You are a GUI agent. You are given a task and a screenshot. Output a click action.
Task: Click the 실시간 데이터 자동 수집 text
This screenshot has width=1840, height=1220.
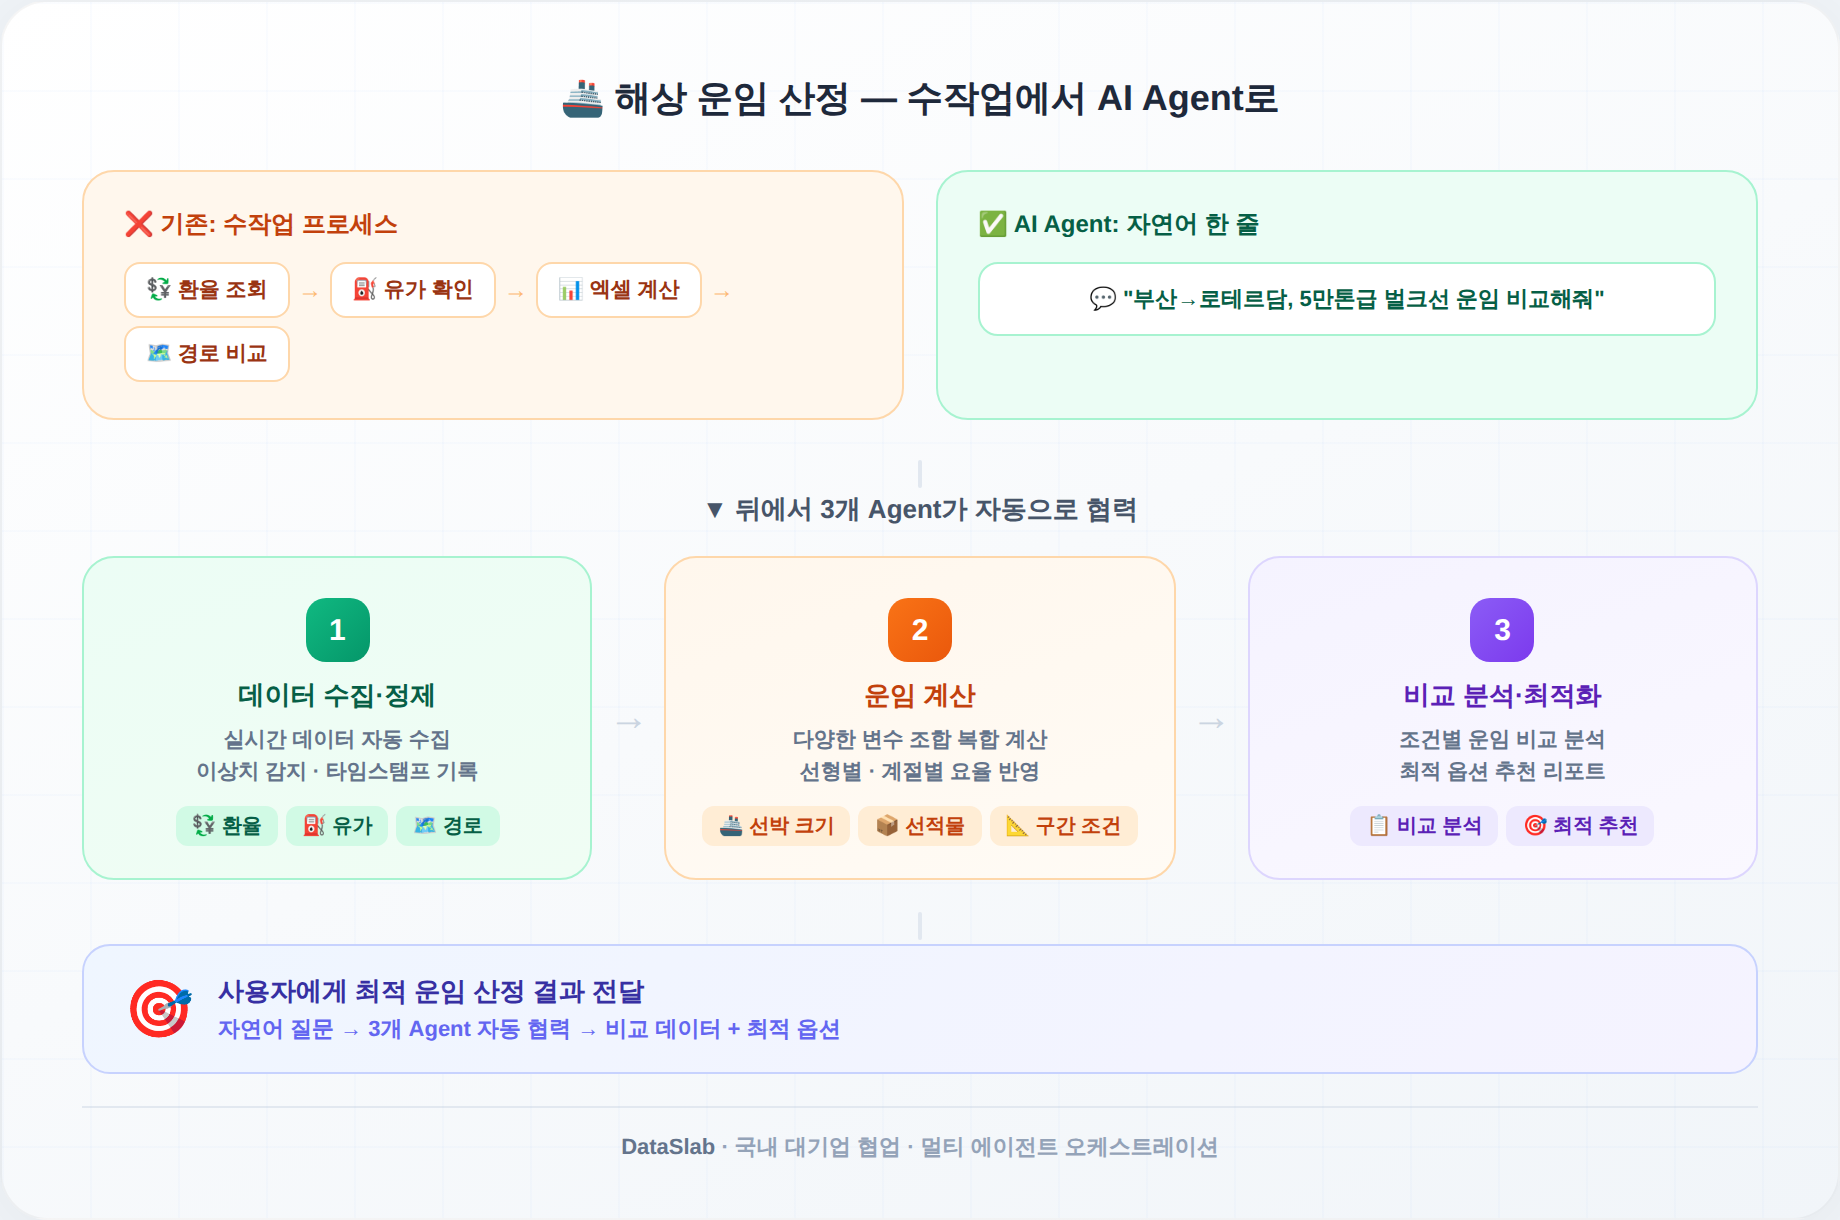click(x=337, y=739)
